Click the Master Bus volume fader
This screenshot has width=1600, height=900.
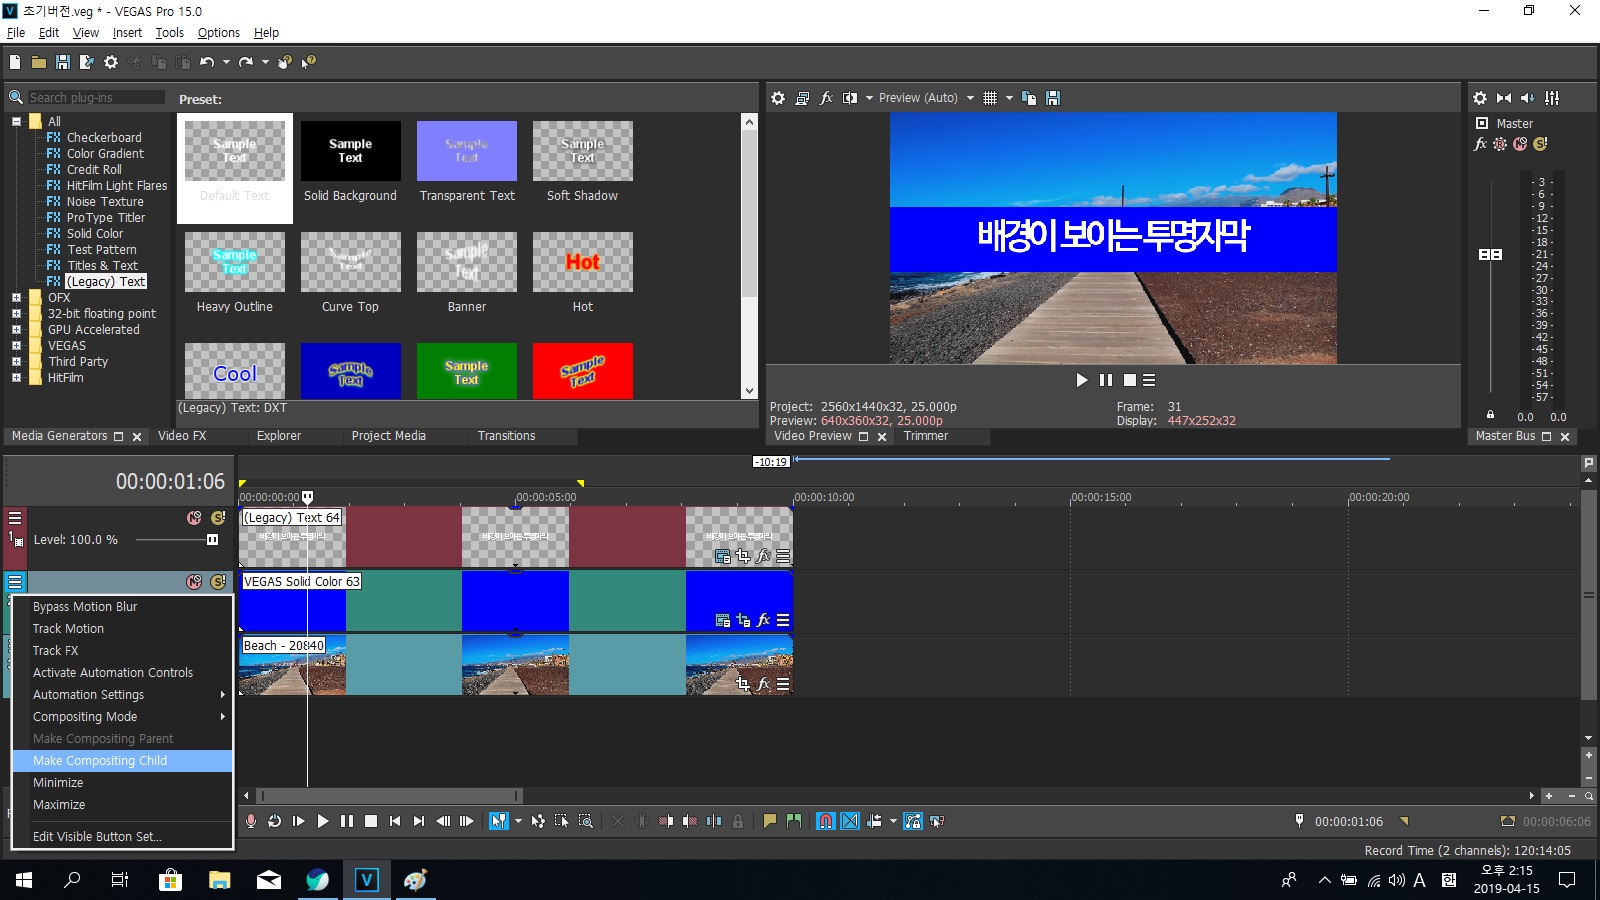click(x=1490, y=254)
